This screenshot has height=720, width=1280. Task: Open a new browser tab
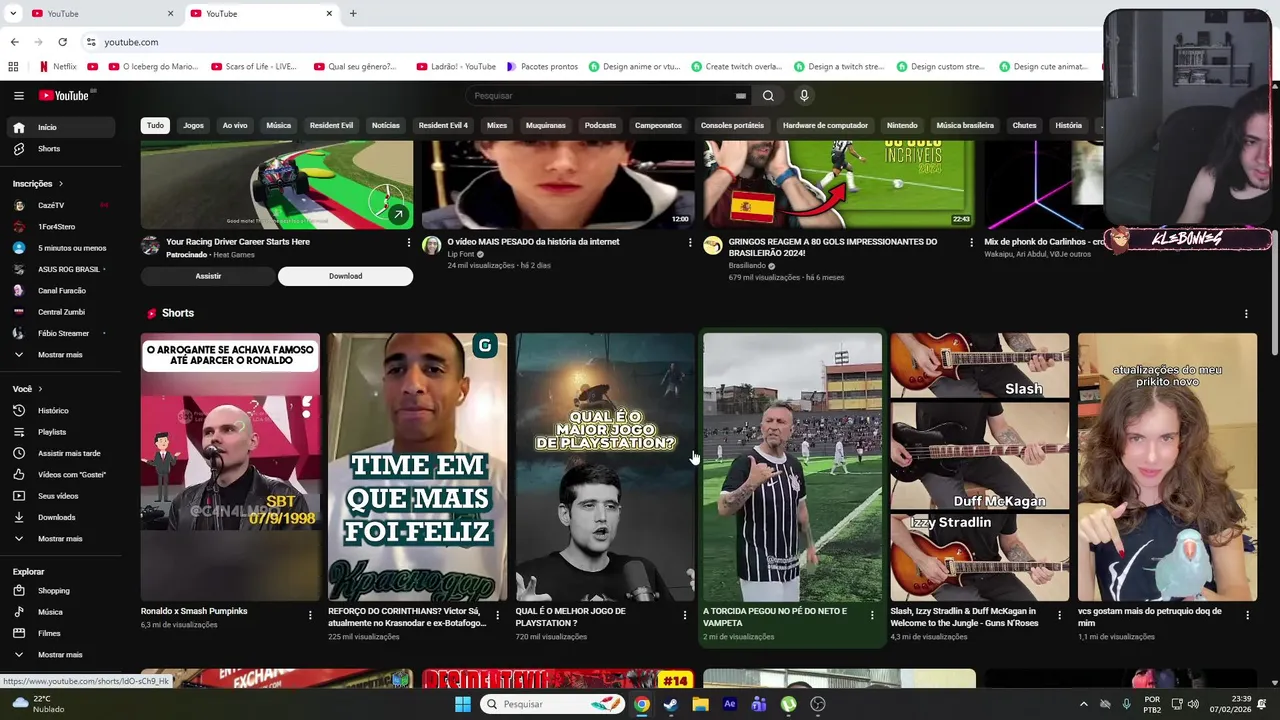click(353, 14)
